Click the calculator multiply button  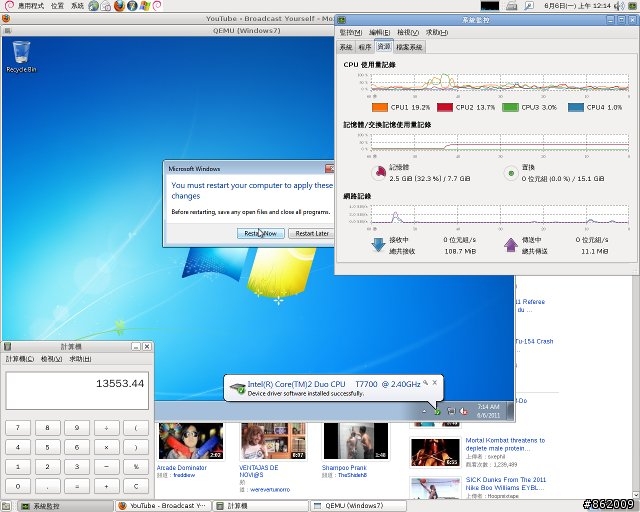pyautogui.click(x=106, y=447)
